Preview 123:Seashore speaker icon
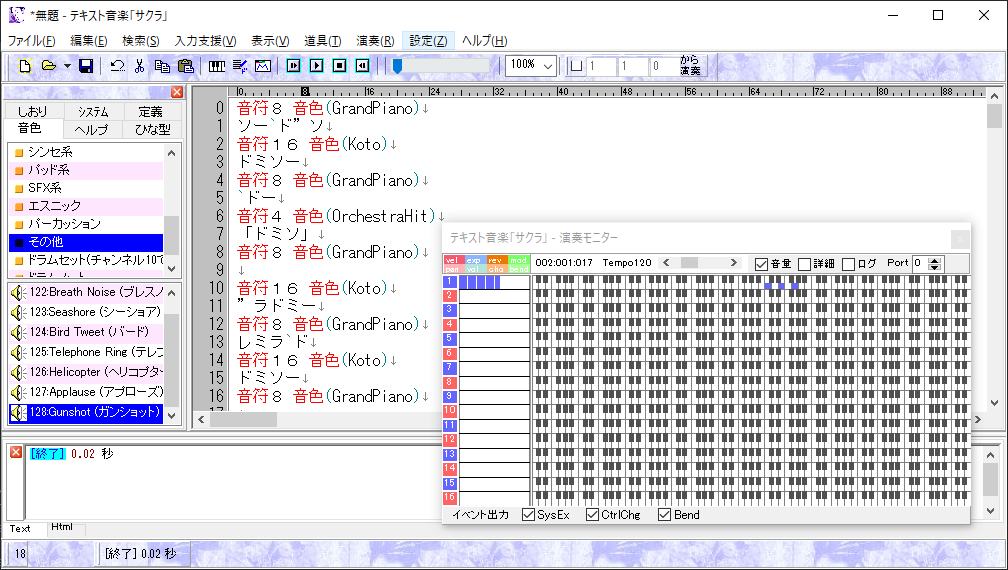The image size is (1008, 570). [x=18, y=312]
